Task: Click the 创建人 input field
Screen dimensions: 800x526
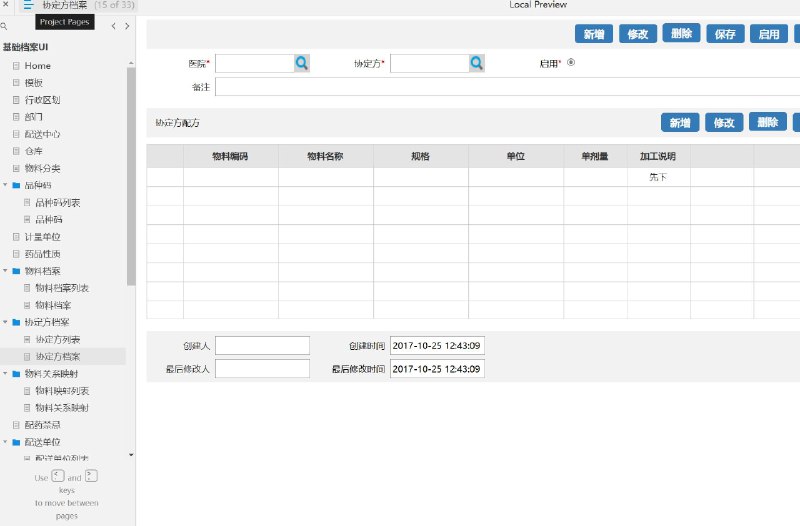Action: [262, 345]
